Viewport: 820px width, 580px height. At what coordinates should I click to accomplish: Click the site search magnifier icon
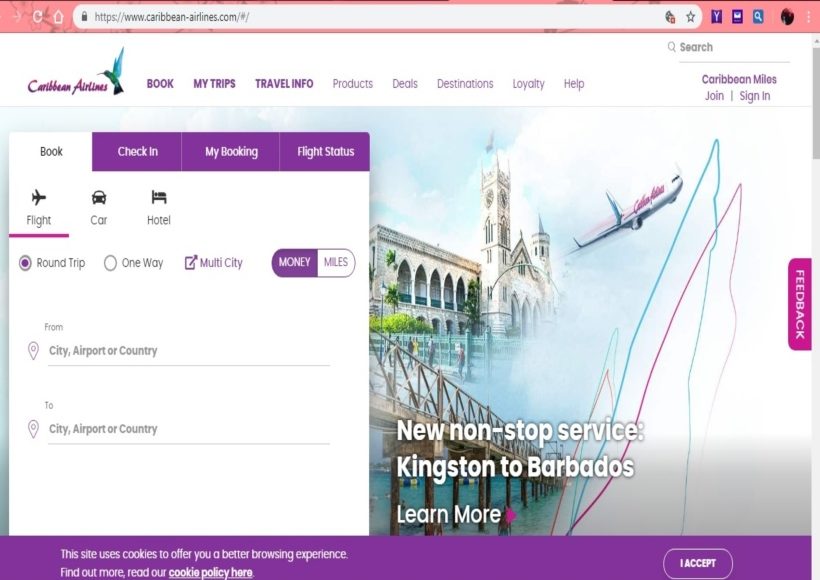coord(671,47)
